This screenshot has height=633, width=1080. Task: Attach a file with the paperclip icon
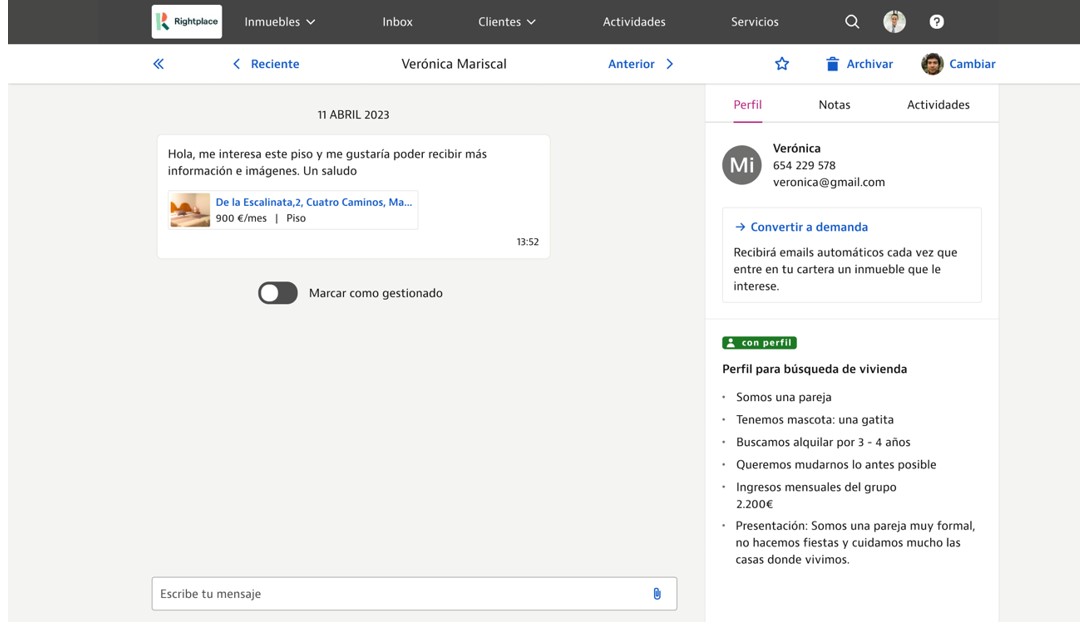(x=657, y=594)
